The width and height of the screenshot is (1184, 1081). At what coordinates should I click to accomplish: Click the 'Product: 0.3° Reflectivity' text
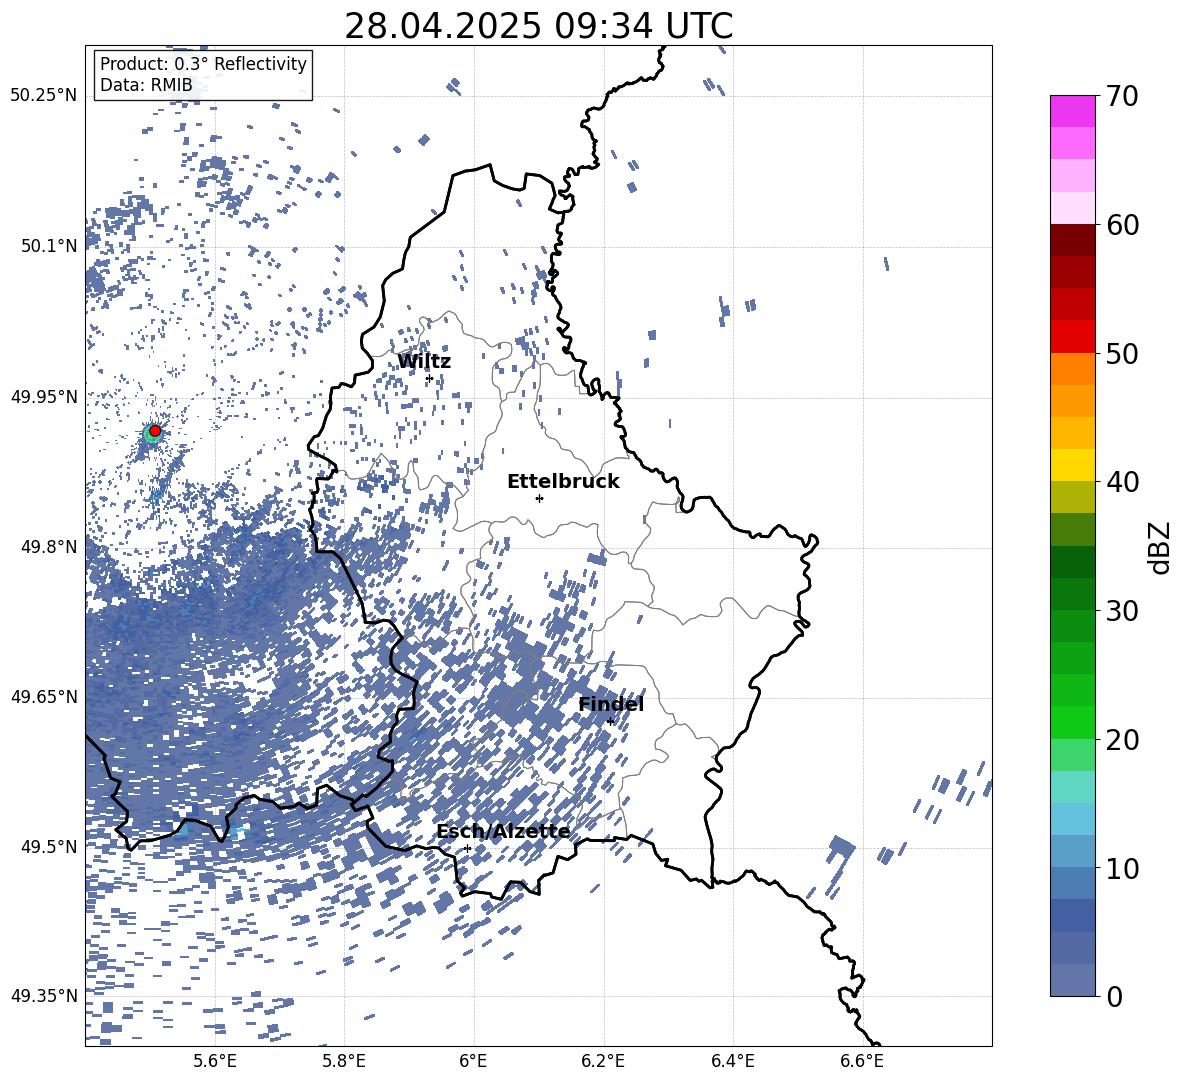click(203, 64)
